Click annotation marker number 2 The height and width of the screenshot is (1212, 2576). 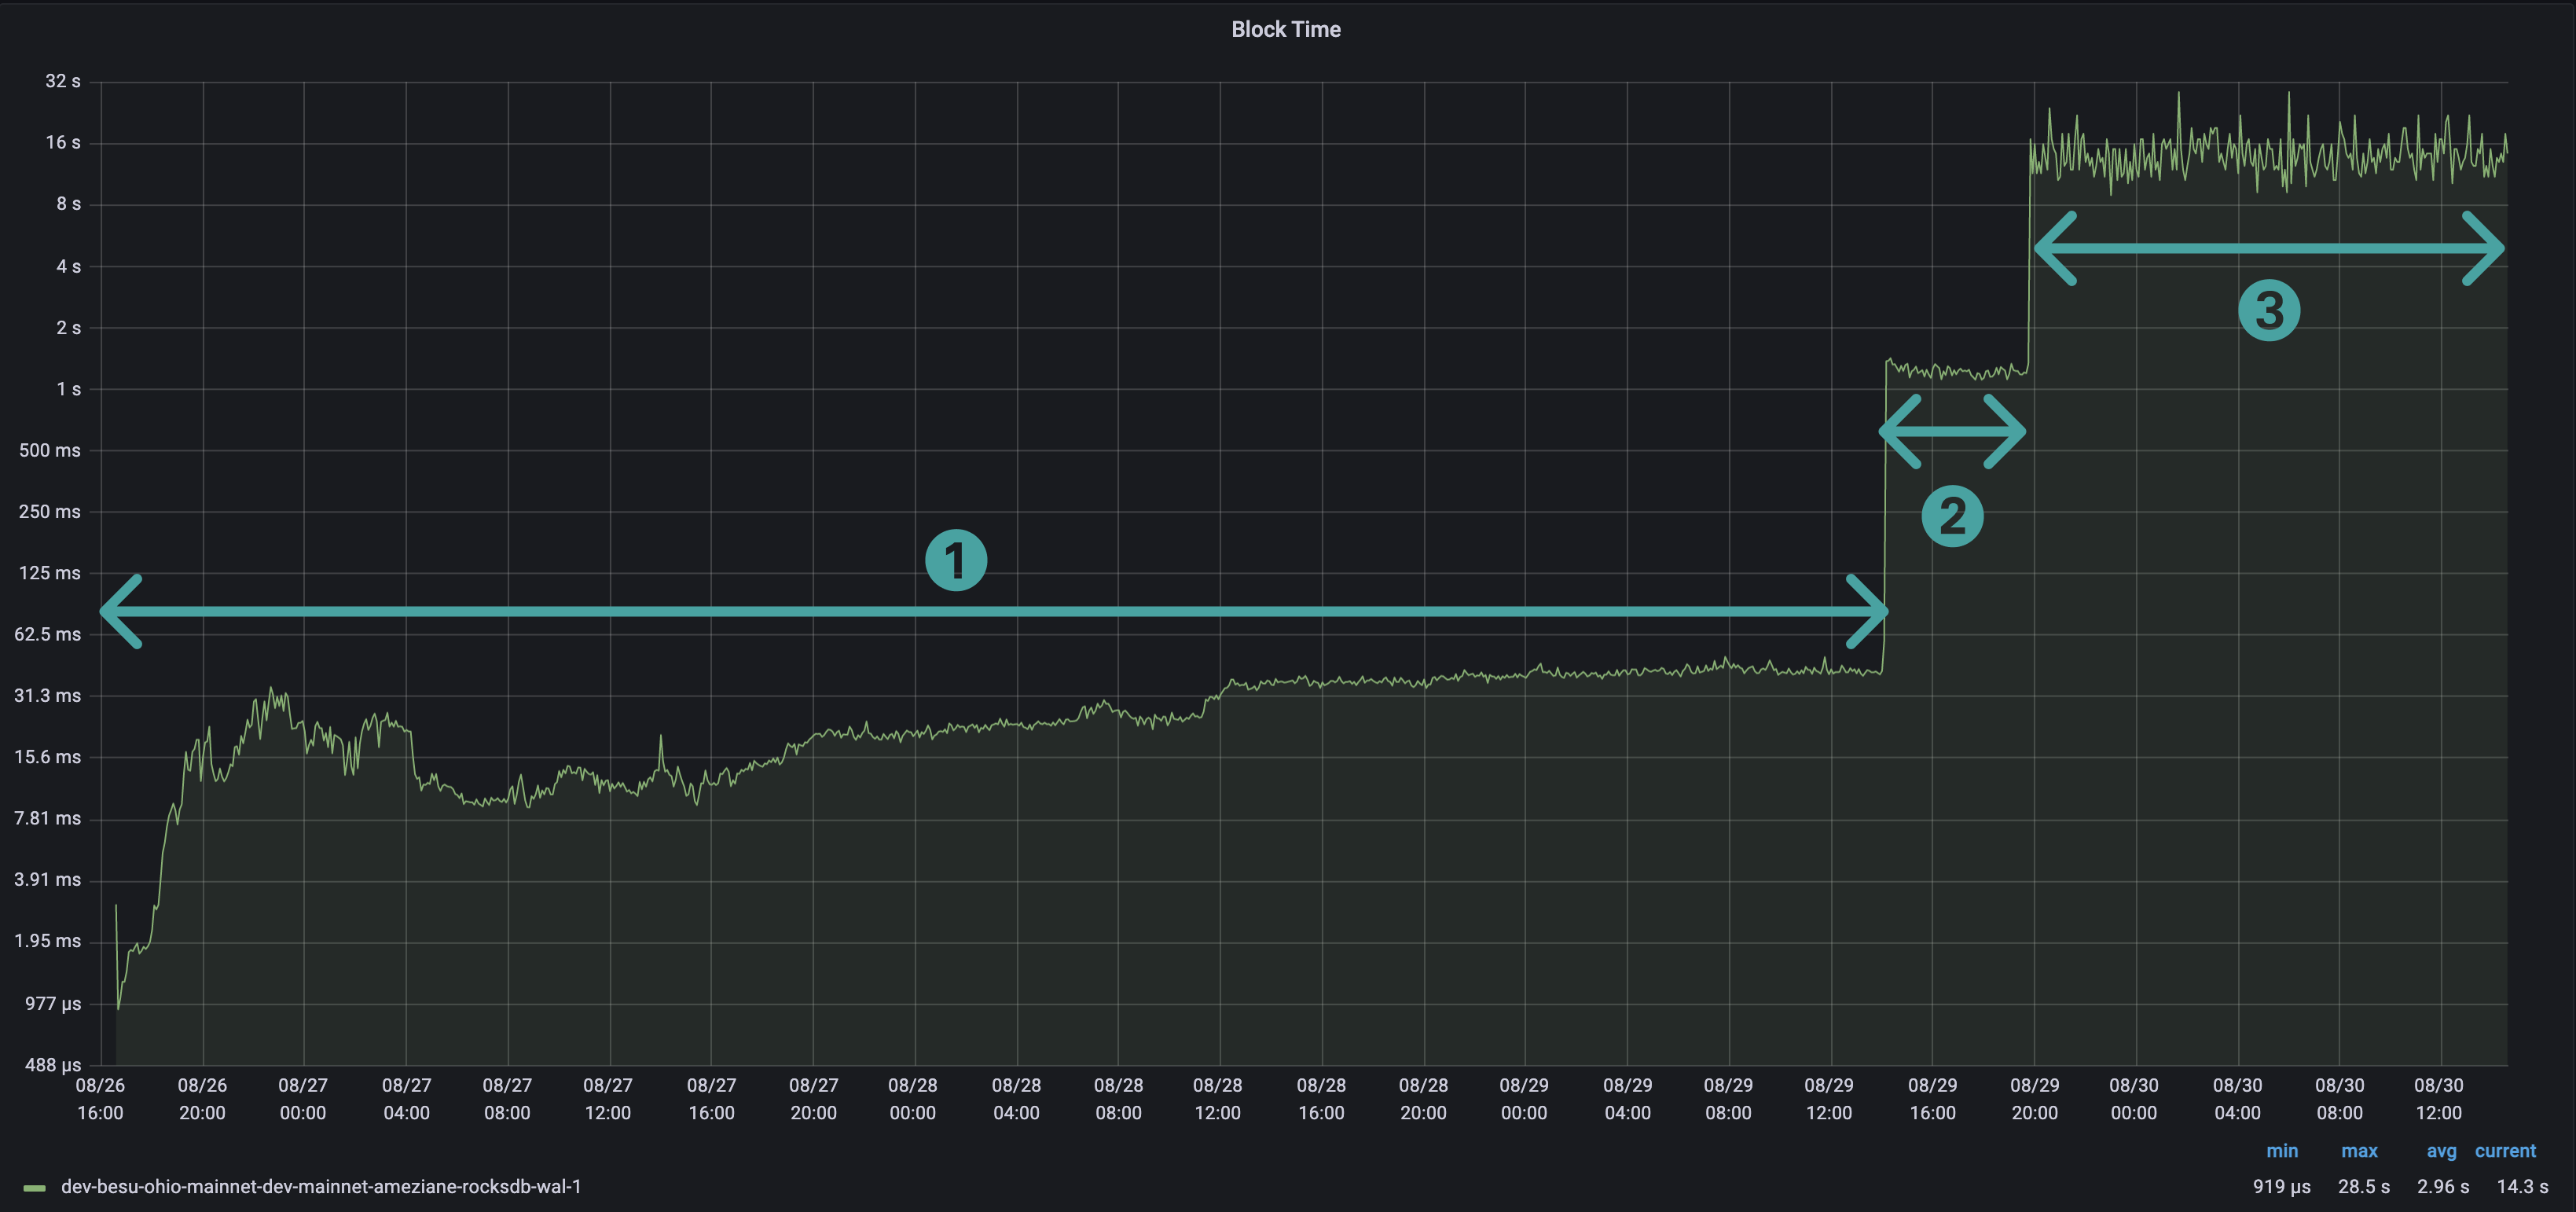(x=1952, y=515)
